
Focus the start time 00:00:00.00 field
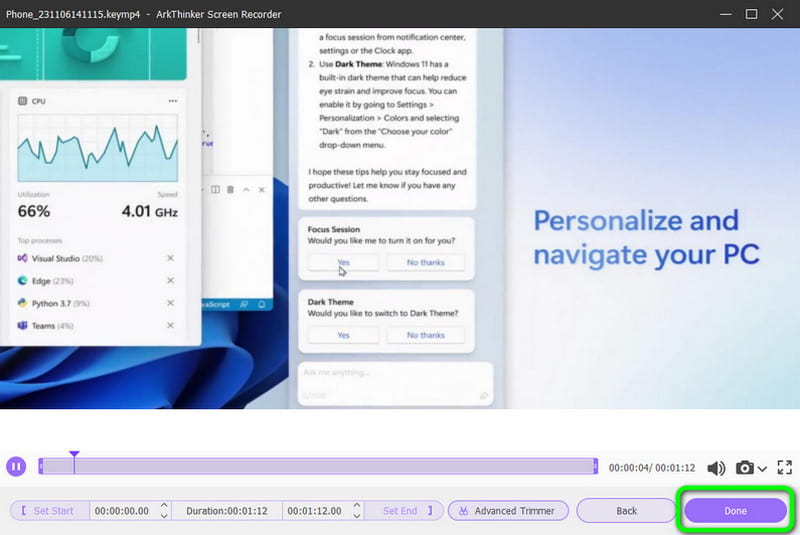tap(122, 511)
